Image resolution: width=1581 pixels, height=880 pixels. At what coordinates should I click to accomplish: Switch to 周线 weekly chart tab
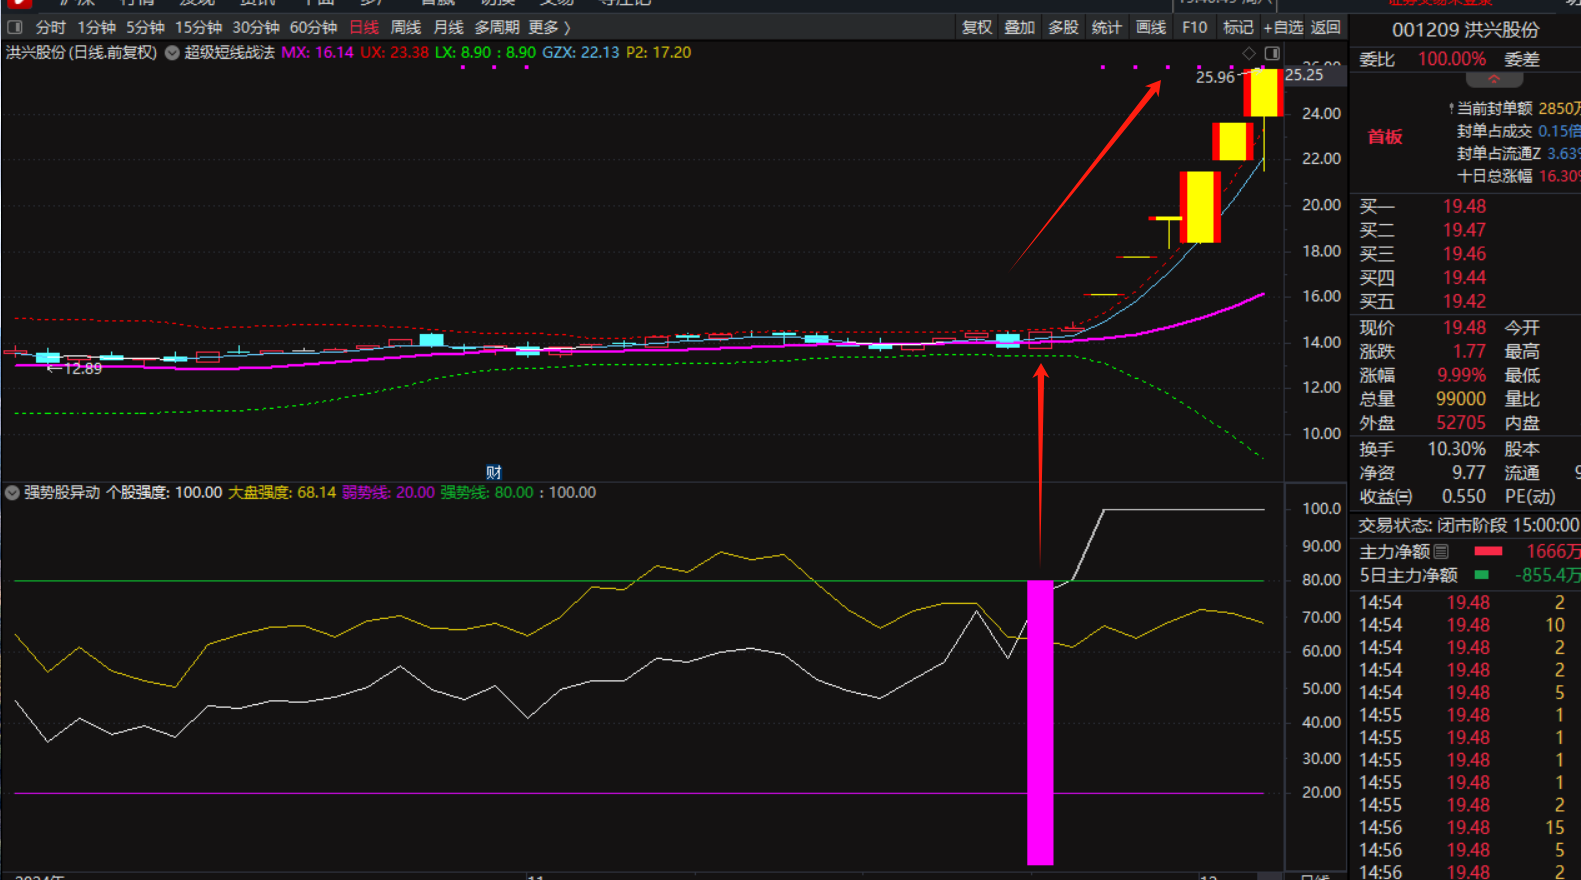point(405,27)
